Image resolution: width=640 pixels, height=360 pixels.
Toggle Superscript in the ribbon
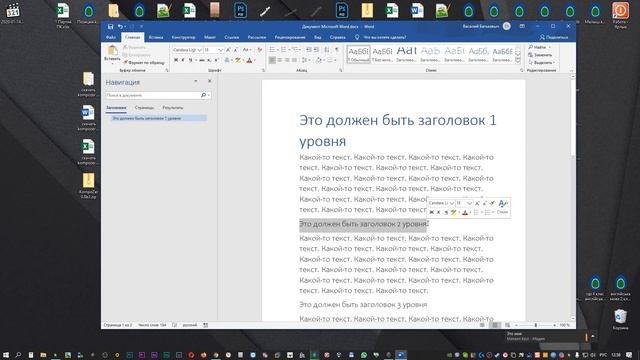(x=216, y=60)
